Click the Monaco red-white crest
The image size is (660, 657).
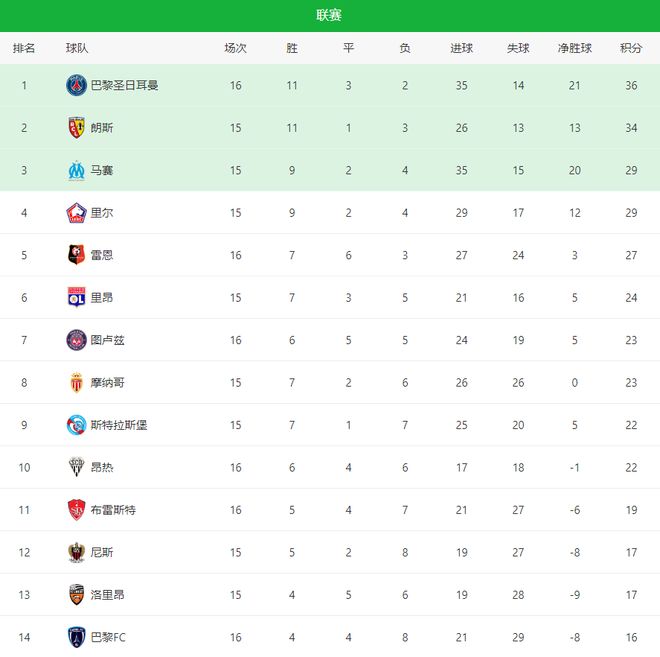click(77, 383)
